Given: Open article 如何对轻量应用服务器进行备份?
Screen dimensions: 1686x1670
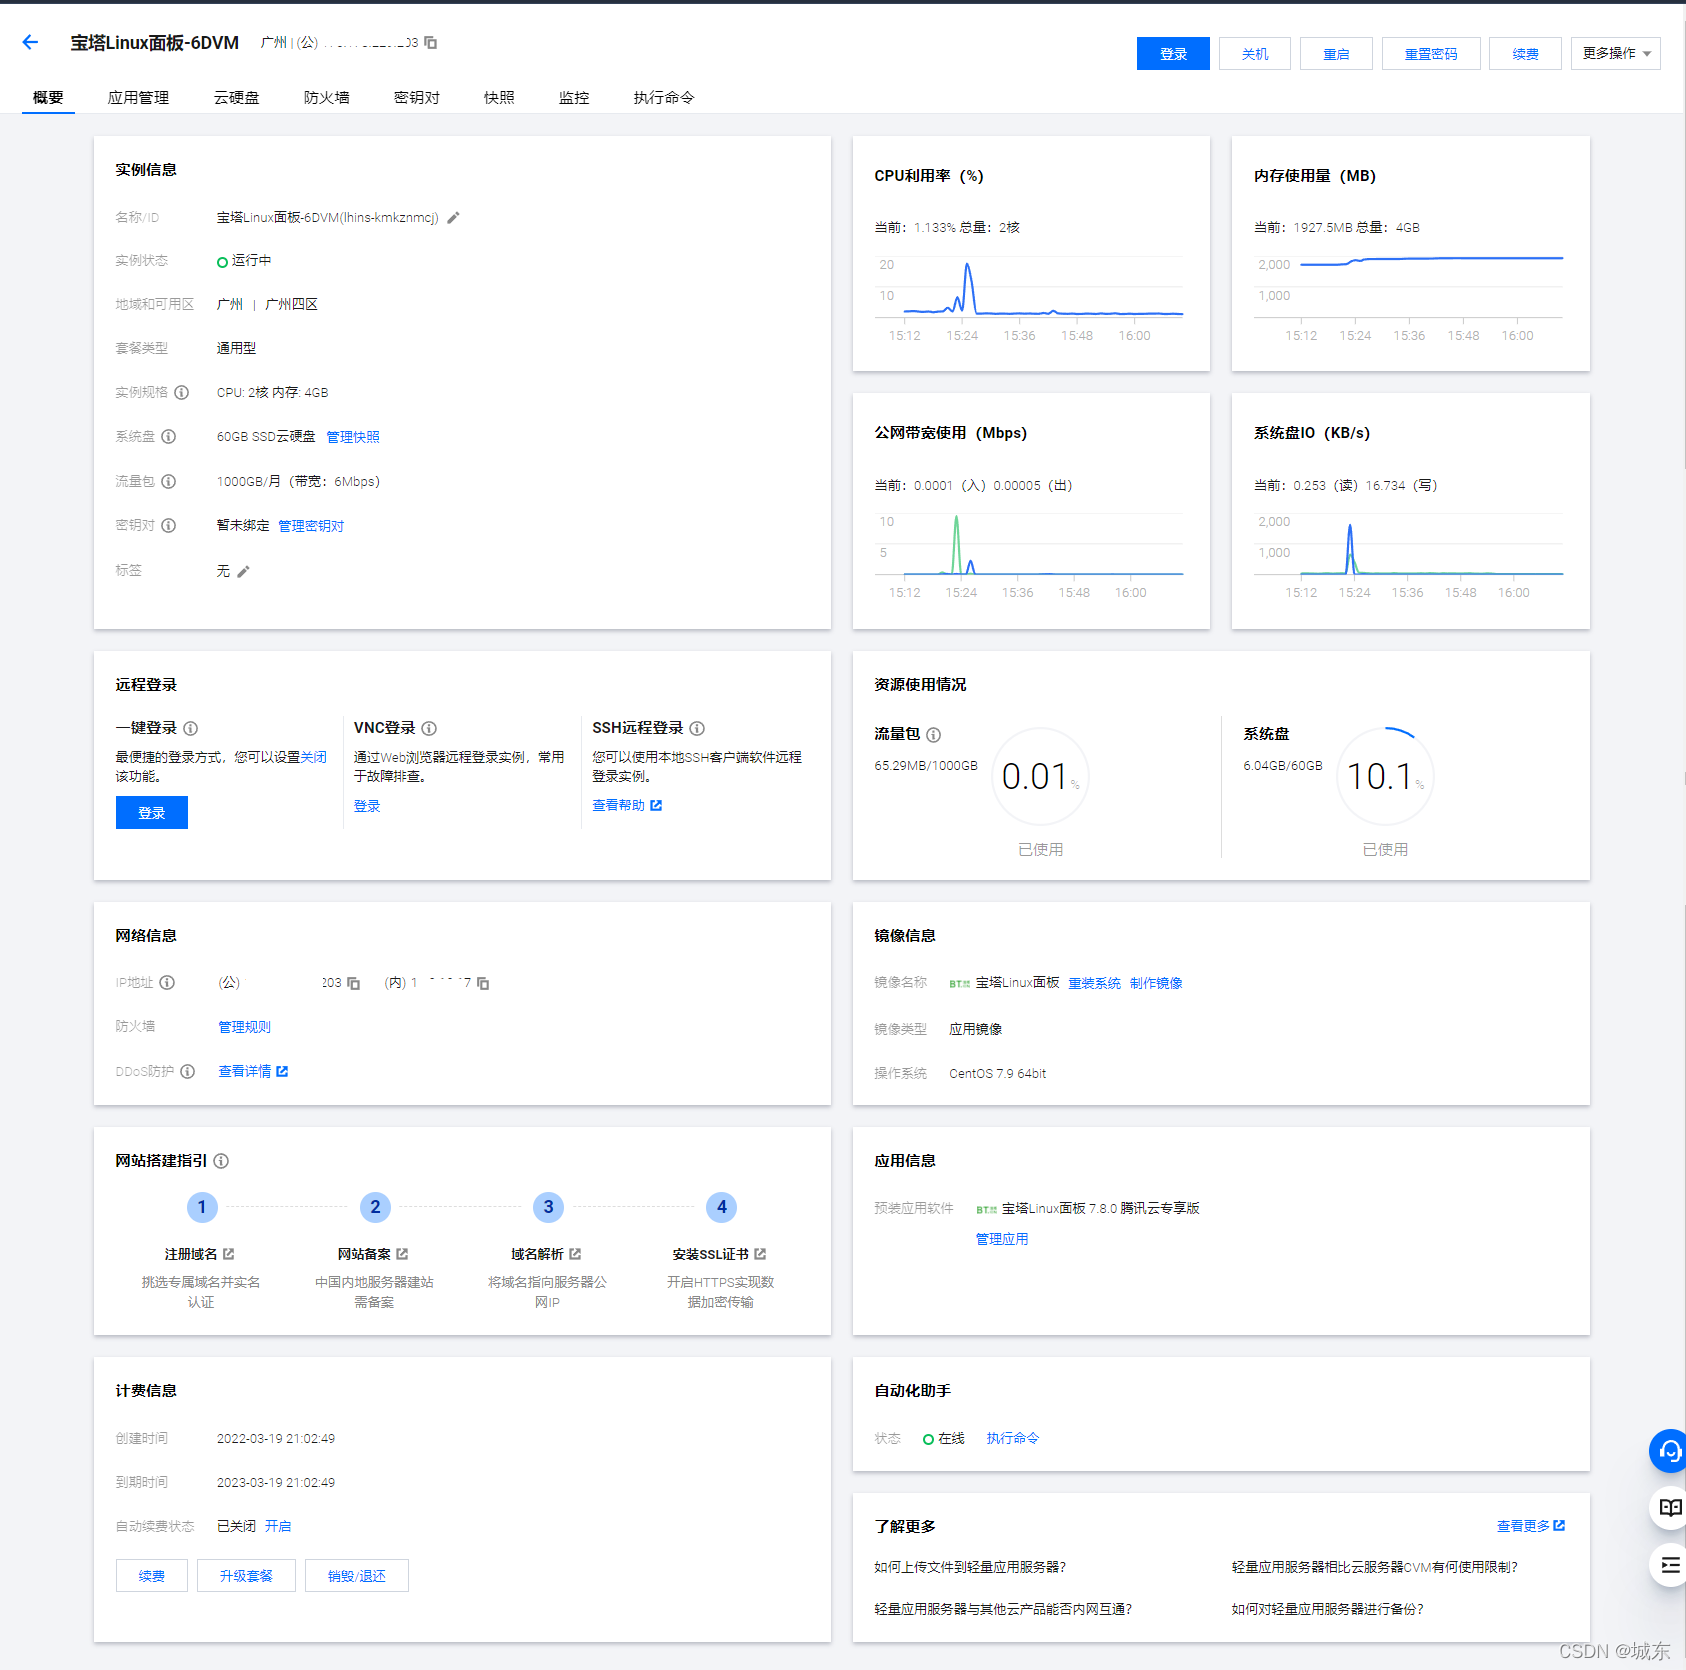Looking at the screenshot, I should [x=1327, y=1609].
